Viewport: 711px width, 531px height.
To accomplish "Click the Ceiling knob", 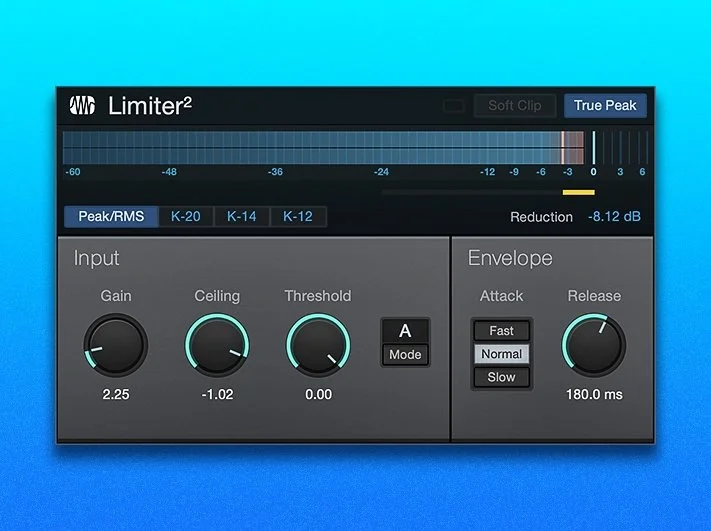I will (217, 345).
